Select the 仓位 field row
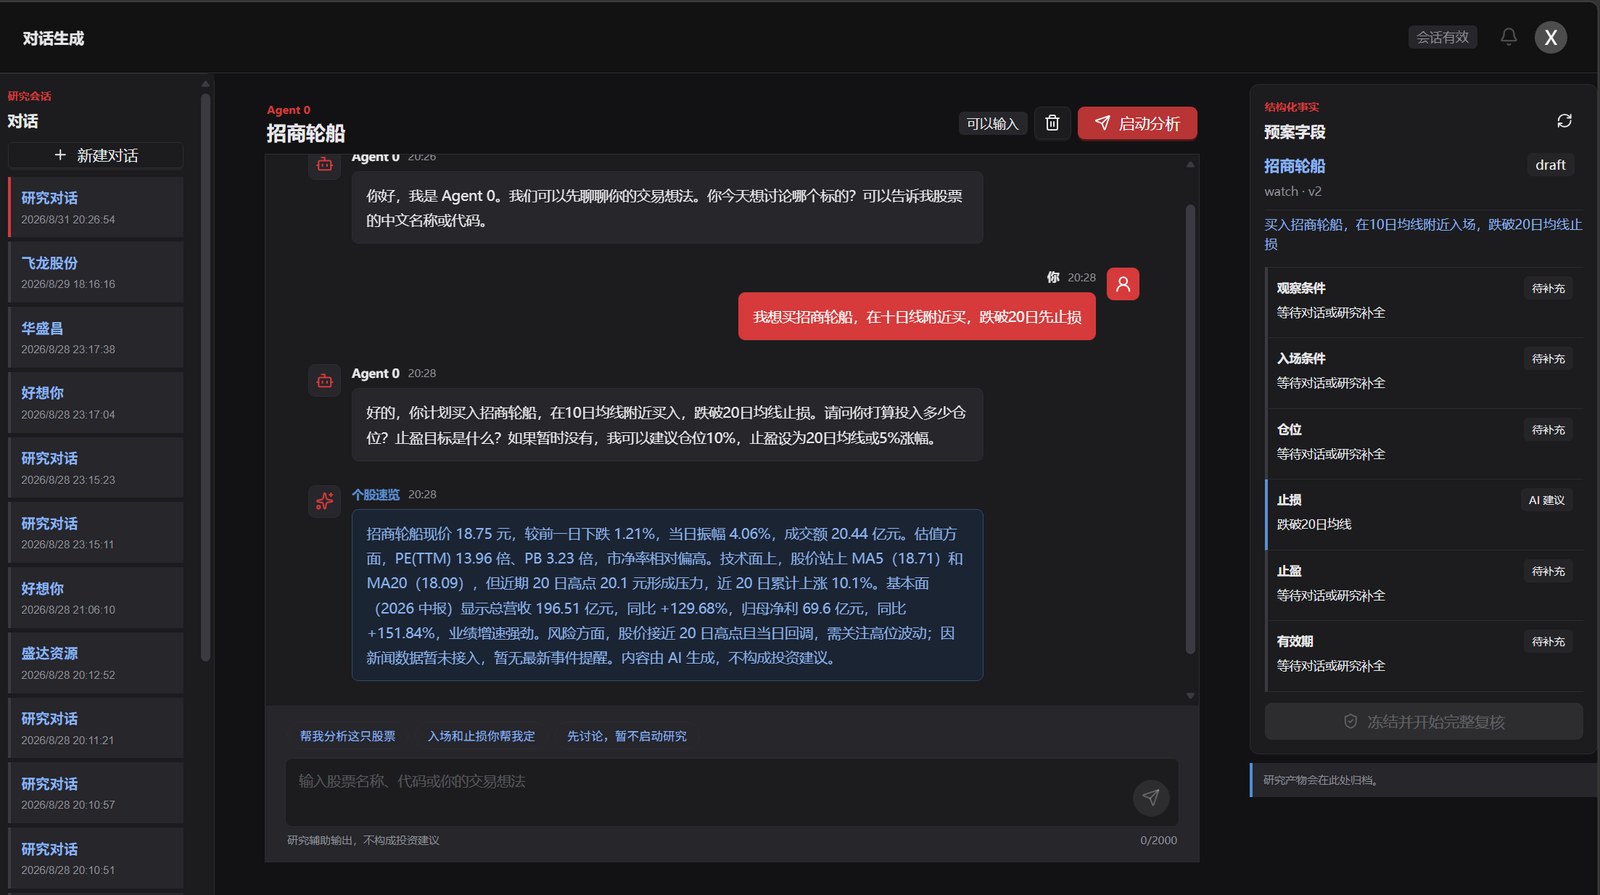The height and width of the screenshot is (895, 1600). pos(1424,443)
